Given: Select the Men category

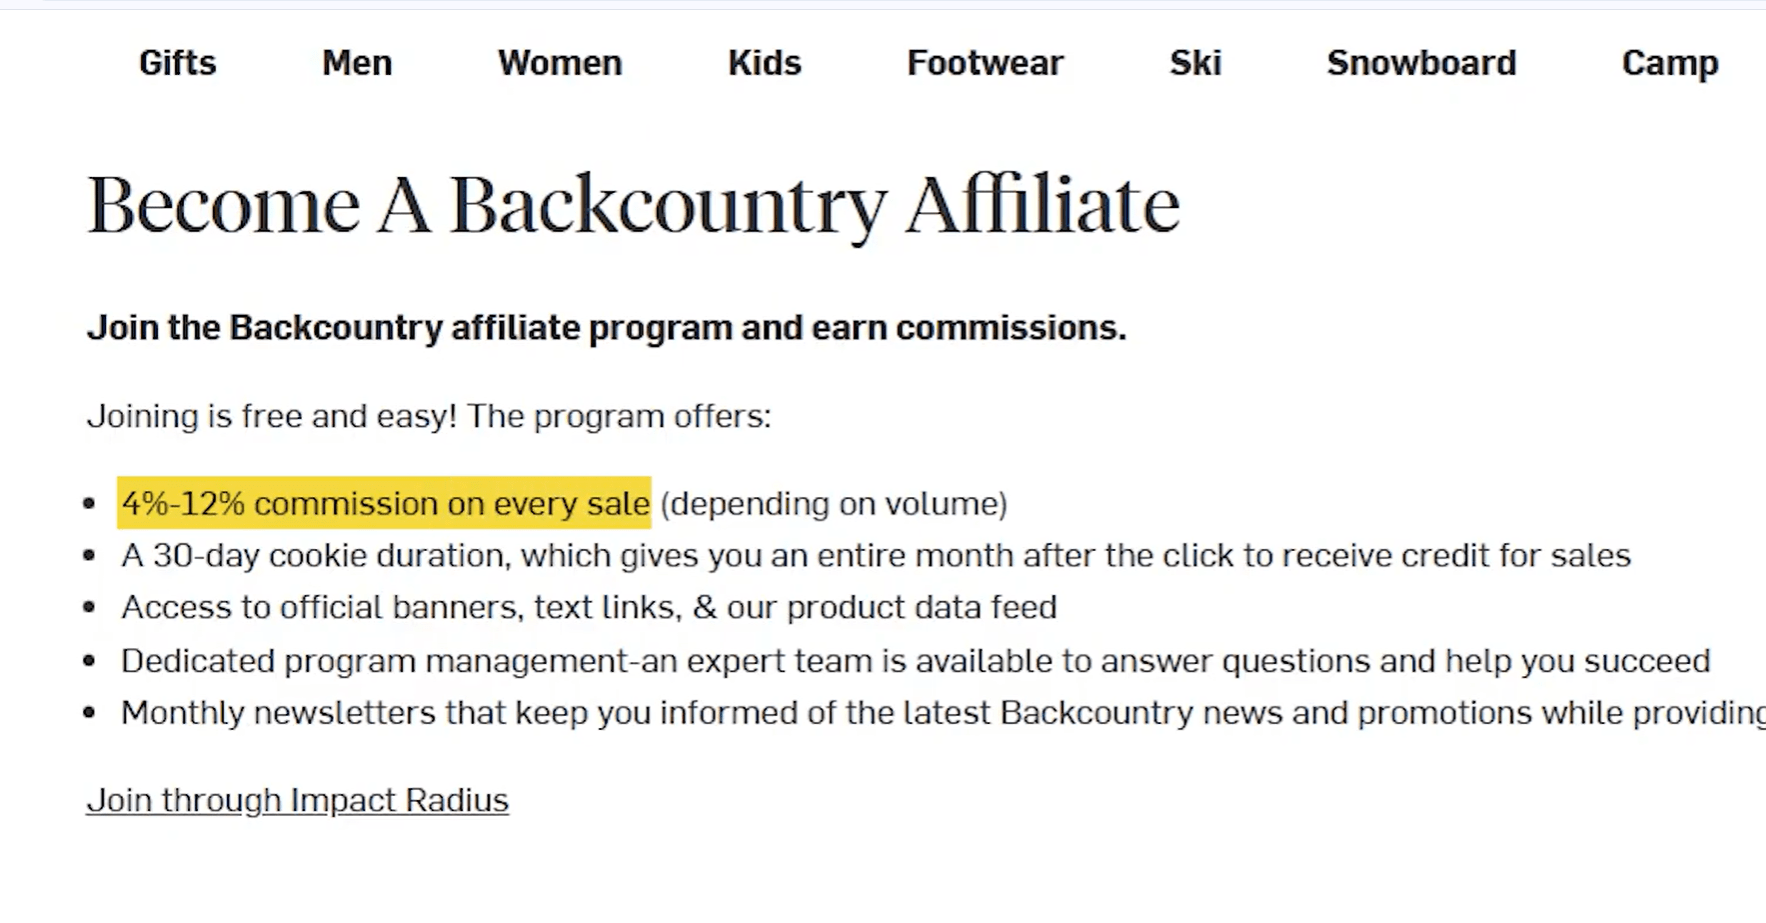Looking at the screenshot, I should pos(357,63).
